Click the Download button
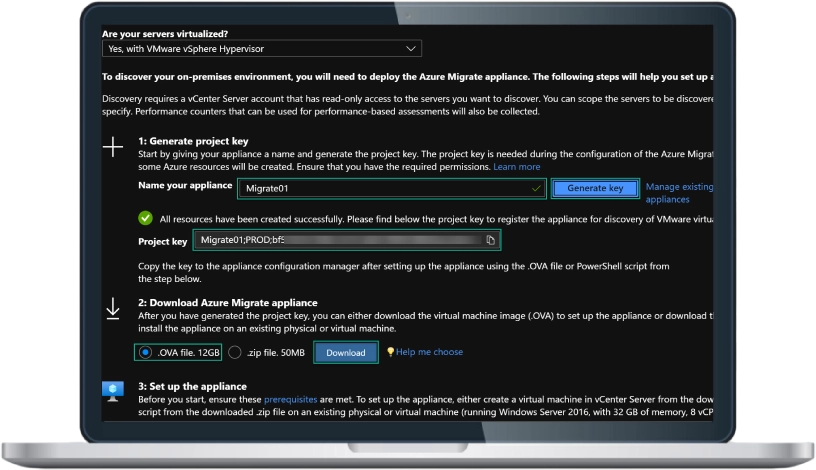Image resolution: width=816 pixels, height=470 pixels. click(x=346, y=352)
